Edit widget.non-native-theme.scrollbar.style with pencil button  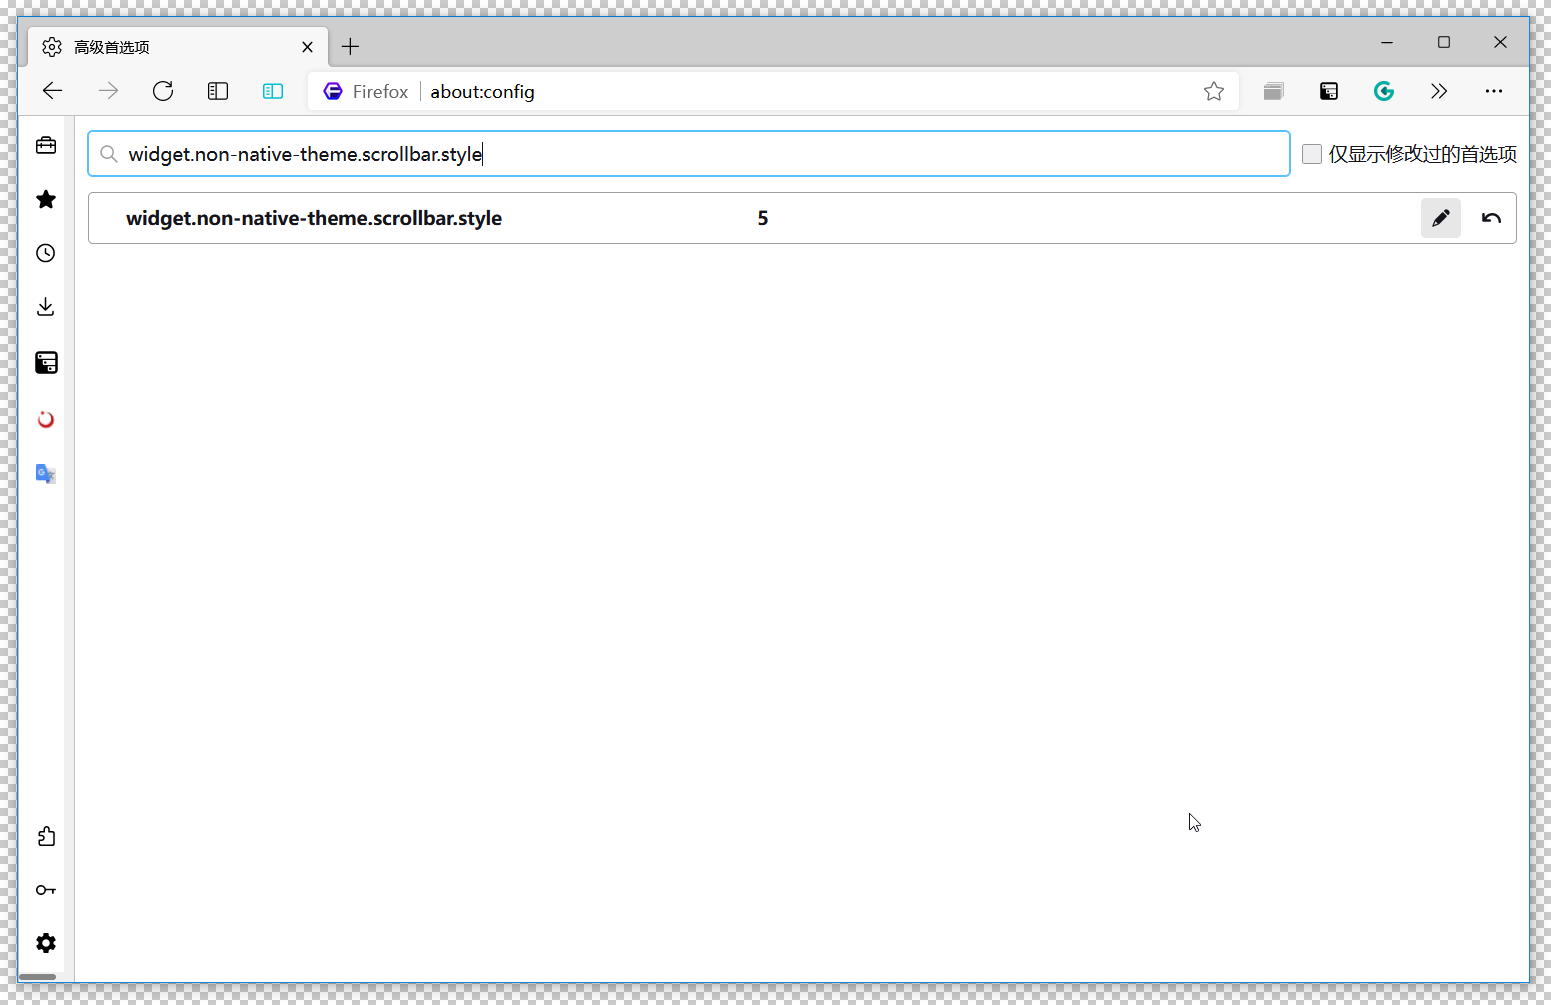pos(1441,217)
